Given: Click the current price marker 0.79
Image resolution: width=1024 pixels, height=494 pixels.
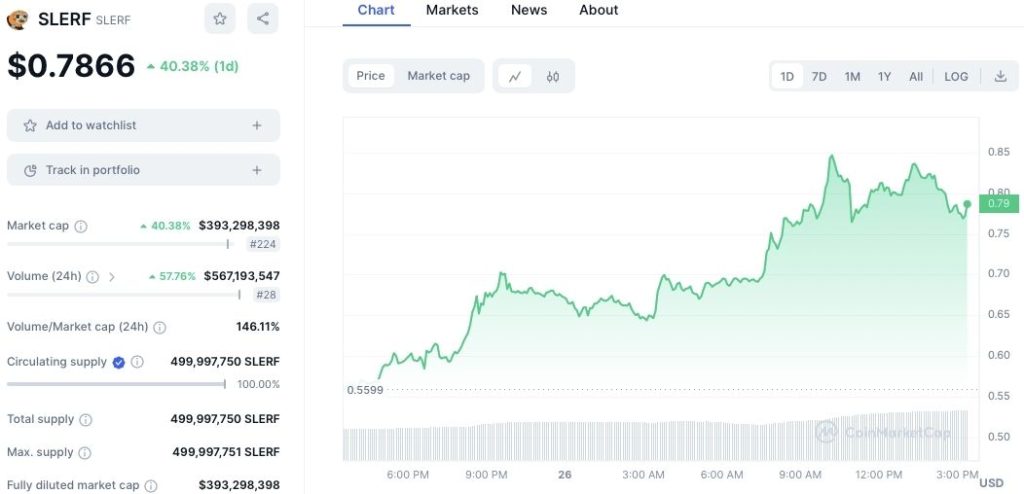Looking at the screenshot, I should point(998,204).
